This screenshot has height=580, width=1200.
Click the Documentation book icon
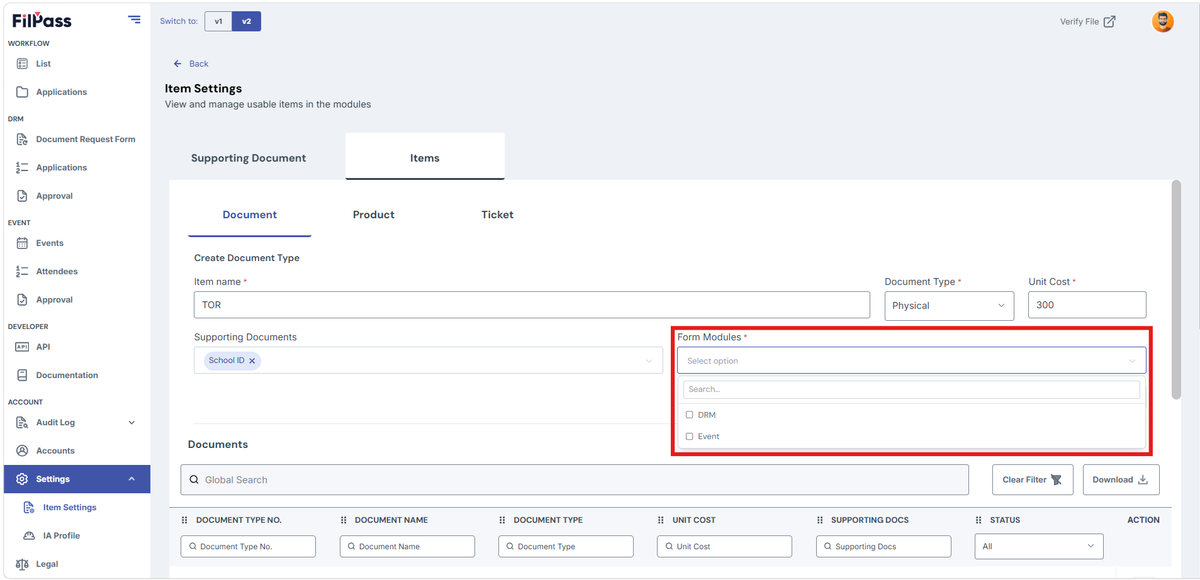[x=22, y=375]
